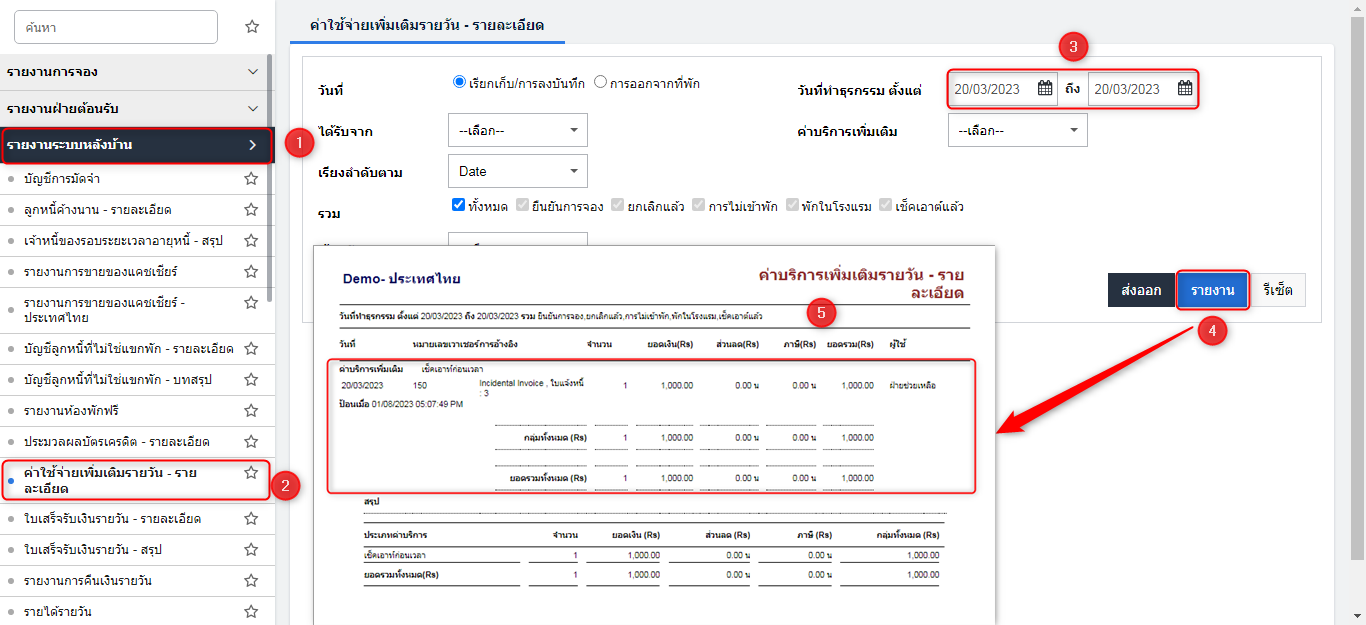Open ได้รับจาก dropdown
This screenshot has height=625, width=1366.
[x=518, y=130]
